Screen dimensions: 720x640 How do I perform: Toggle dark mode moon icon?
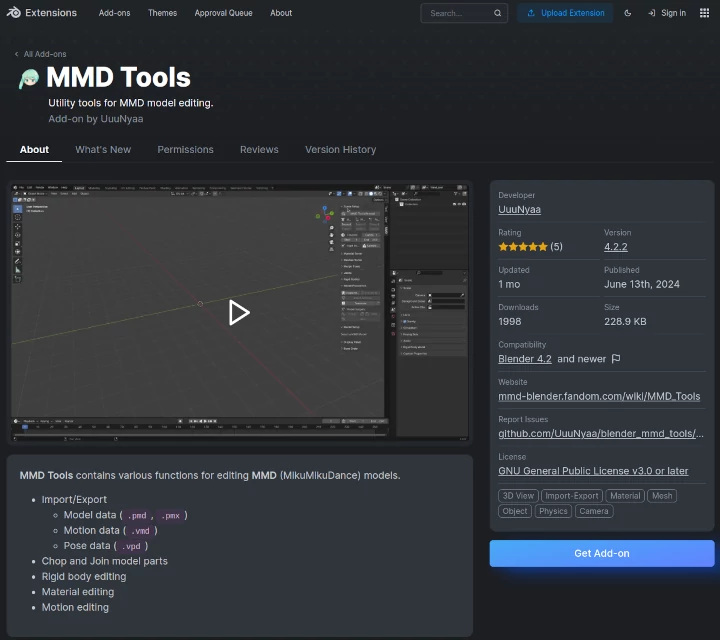(628, 13)
